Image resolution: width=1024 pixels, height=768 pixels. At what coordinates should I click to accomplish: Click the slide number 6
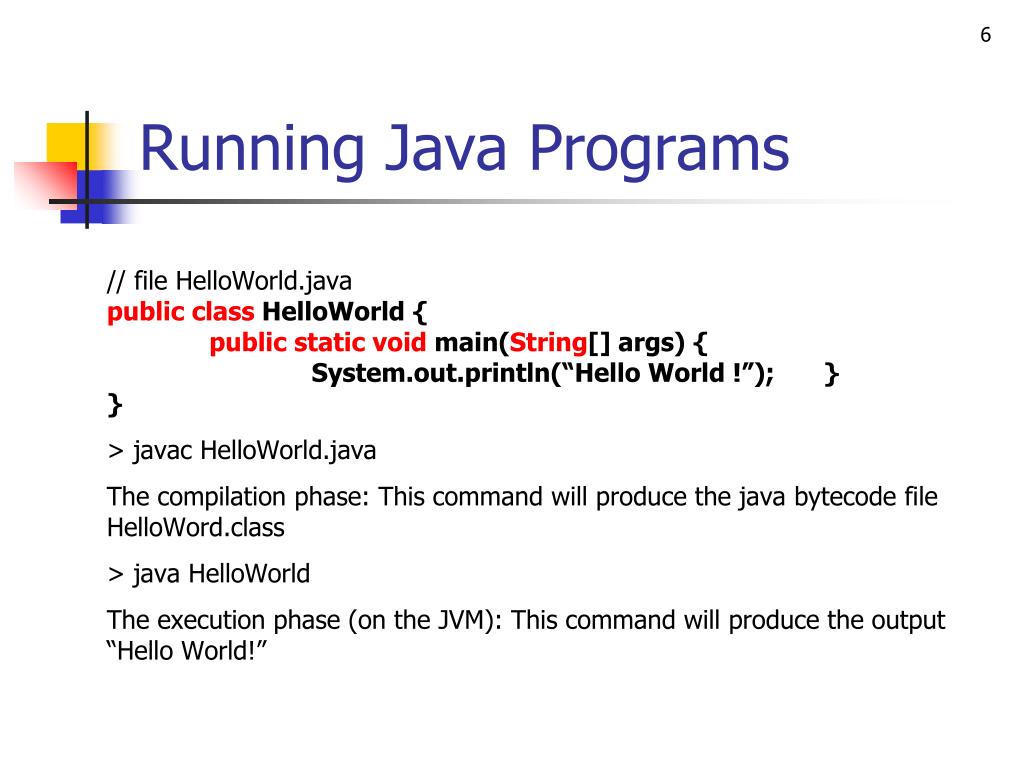(x=985, y=35)
